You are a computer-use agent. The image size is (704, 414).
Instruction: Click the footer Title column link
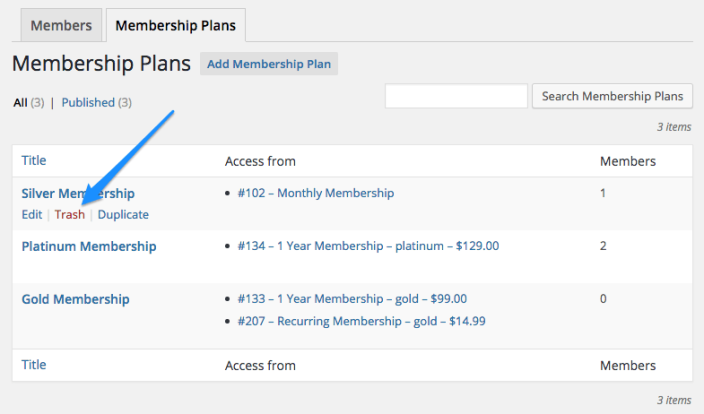(34, 365)
